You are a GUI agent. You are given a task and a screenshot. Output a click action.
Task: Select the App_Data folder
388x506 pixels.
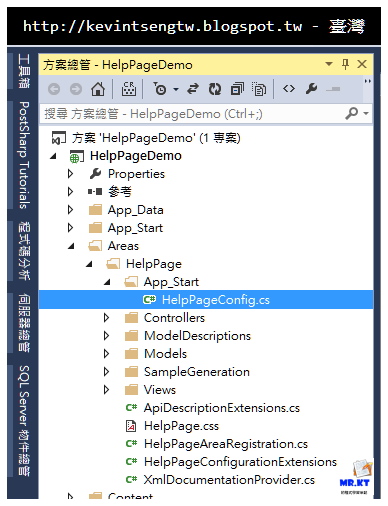pos(135,210)
